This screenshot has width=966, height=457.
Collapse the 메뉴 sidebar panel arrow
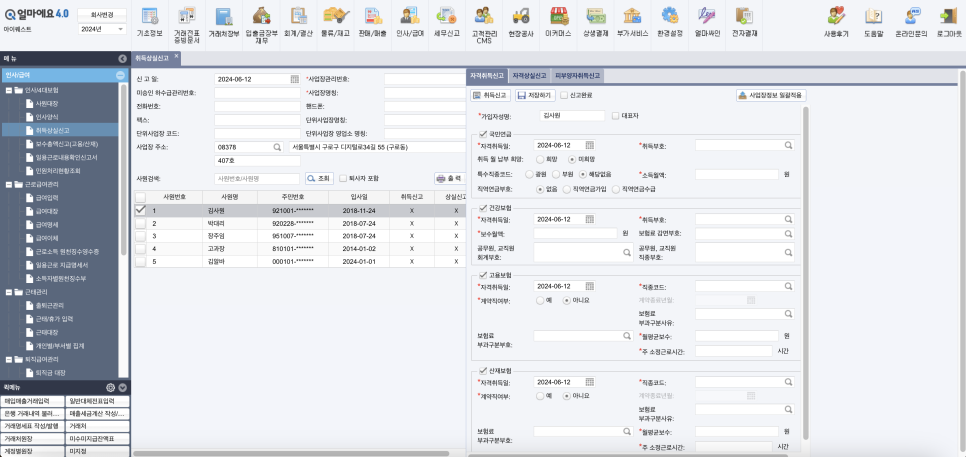[122, 59]
